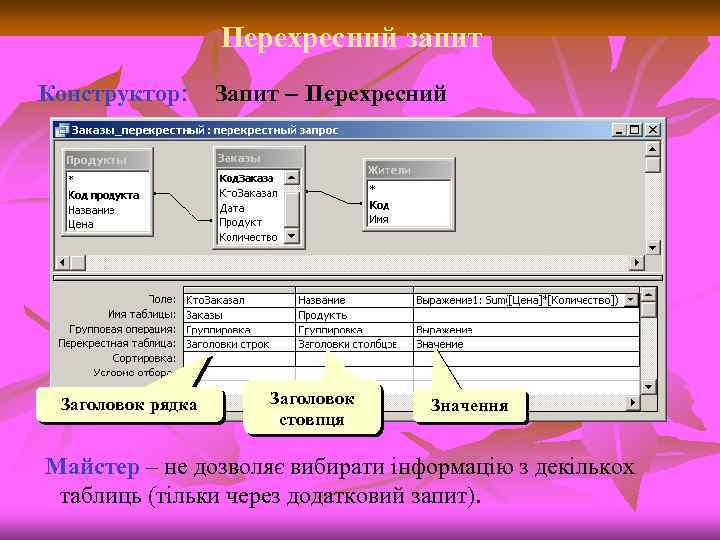Select Цена field in Продукты
This screenshot has height=540, width=720.
point(81,225)
